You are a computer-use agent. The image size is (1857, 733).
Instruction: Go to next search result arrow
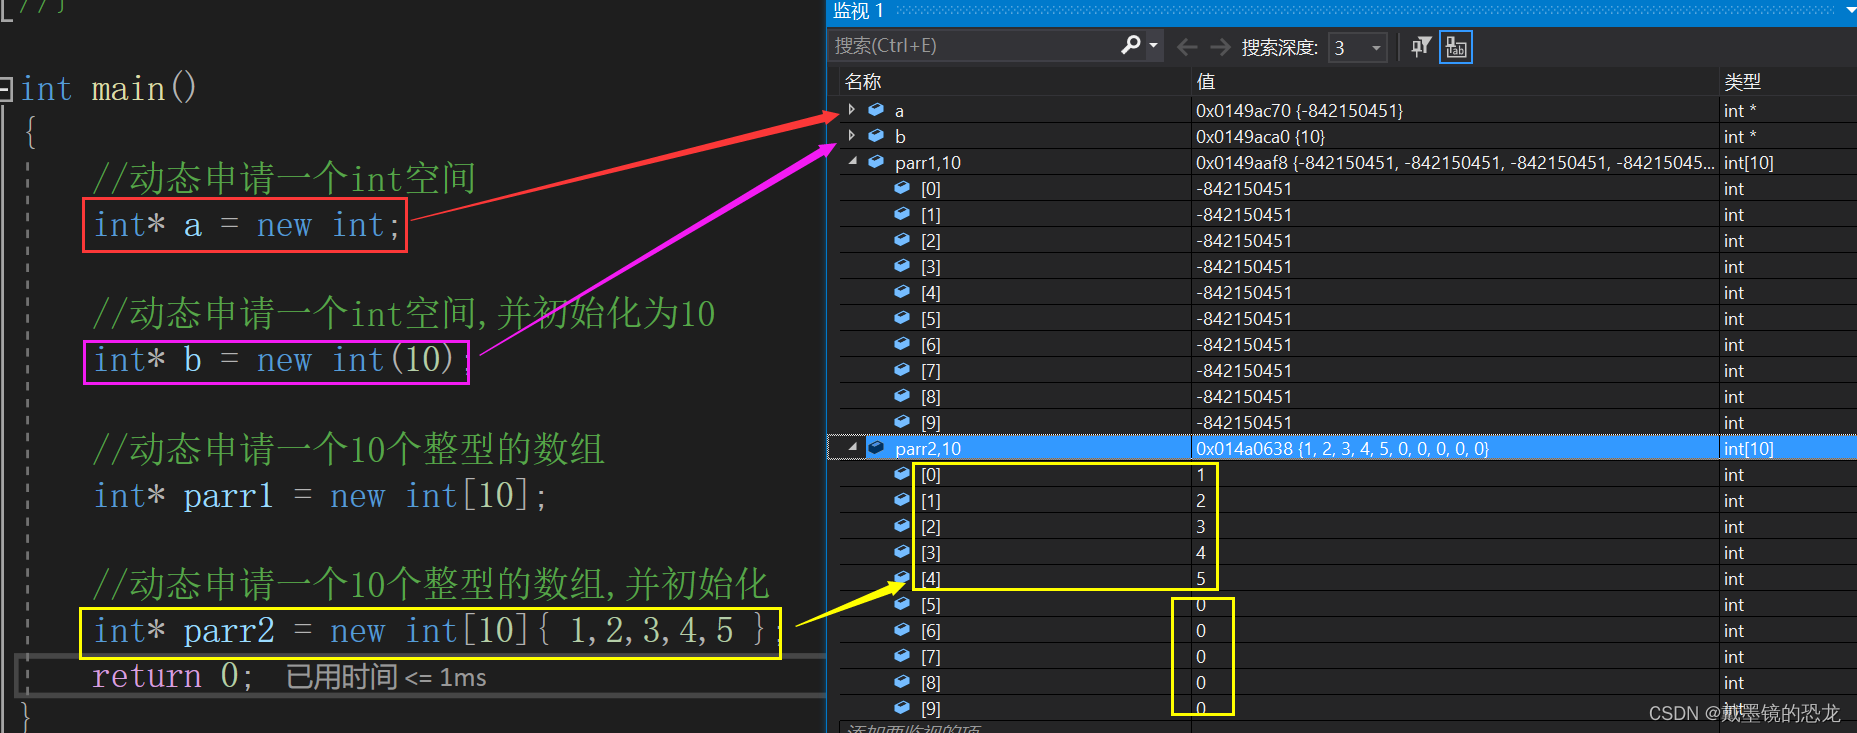click(1220, 46)
